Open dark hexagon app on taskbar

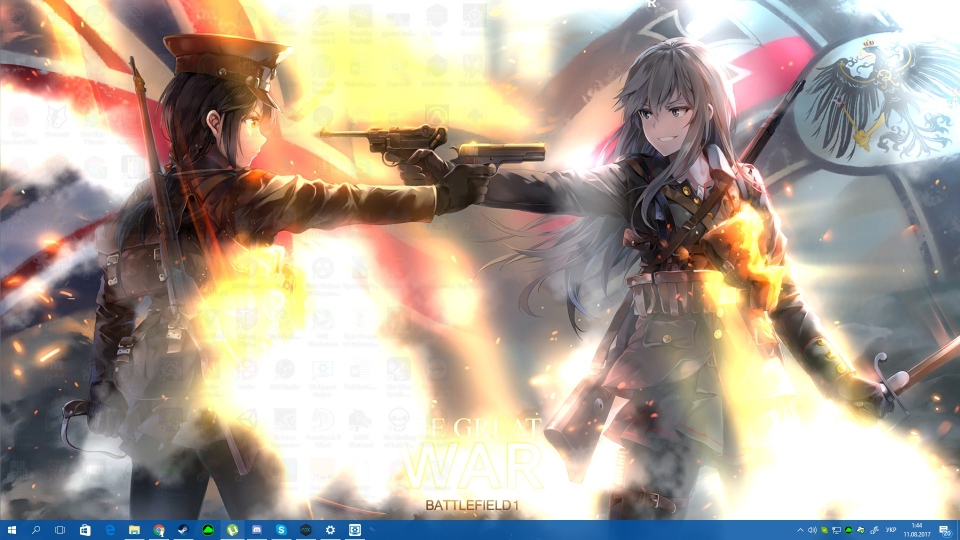click(306, 530)
